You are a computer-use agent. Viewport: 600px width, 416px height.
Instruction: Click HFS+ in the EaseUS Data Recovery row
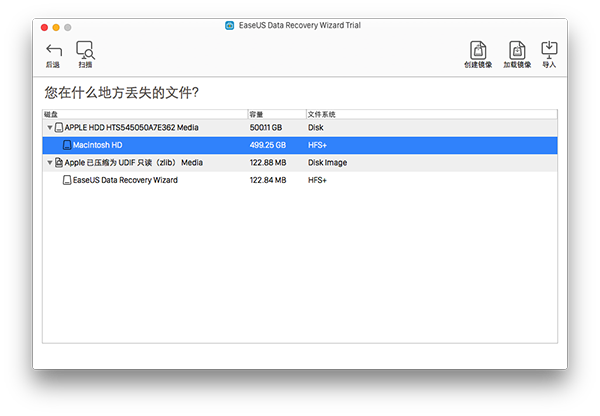click(x=317, y=180)
